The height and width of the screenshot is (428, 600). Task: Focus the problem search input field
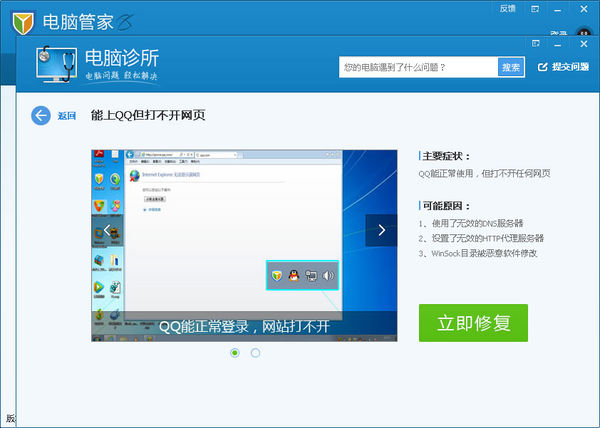[x=418, y=67]
